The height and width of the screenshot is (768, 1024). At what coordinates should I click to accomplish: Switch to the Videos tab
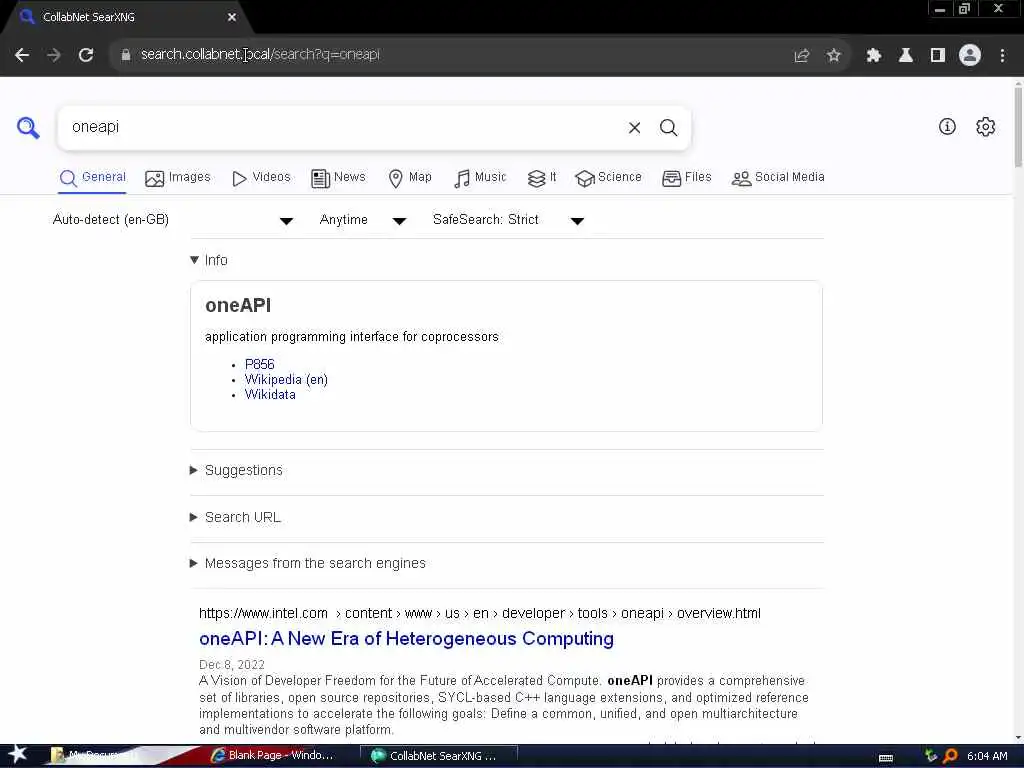(x=261, y=178)
